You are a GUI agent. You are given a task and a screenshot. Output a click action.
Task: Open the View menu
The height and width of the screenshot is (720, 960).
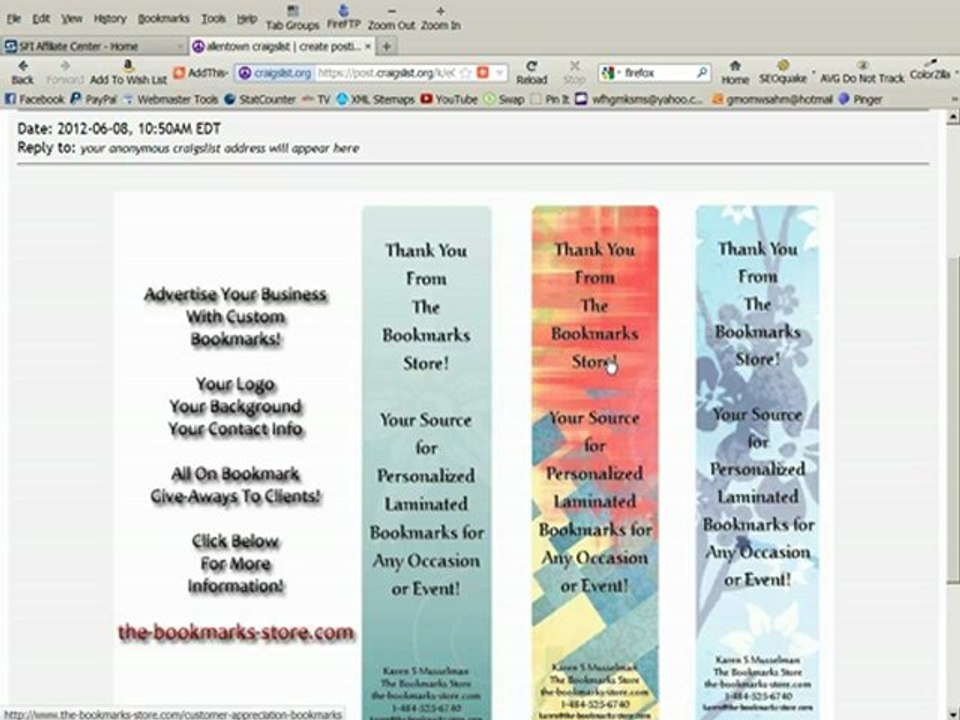pyautogui.click(x=72, y=19)
